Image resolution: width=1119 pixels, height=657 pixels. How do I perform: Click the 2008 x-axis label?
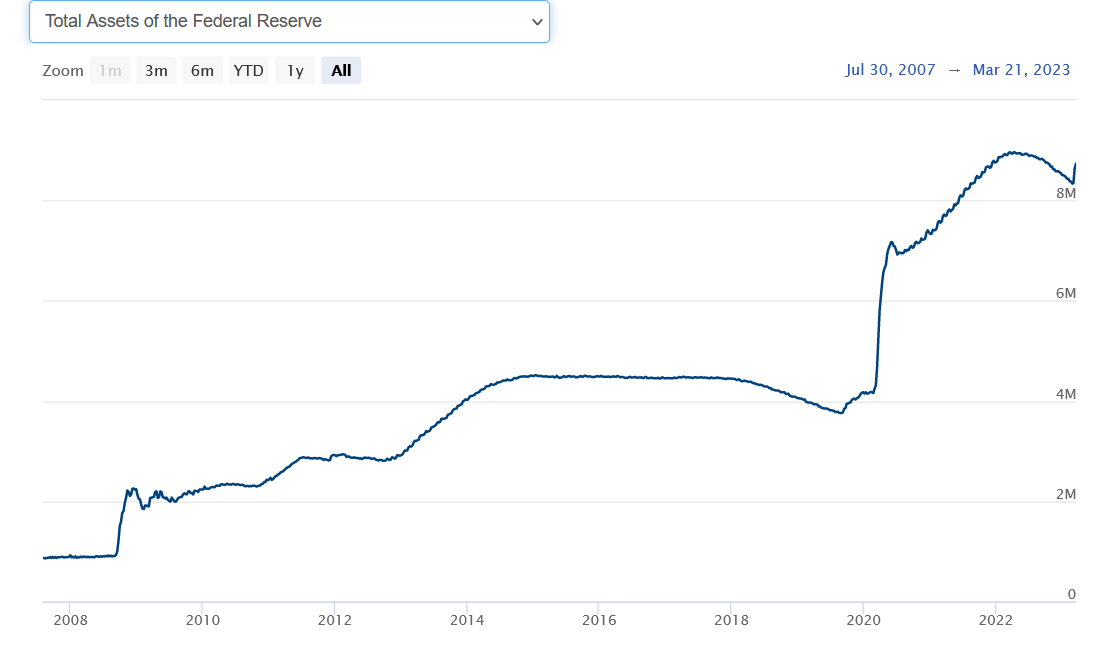71,620
